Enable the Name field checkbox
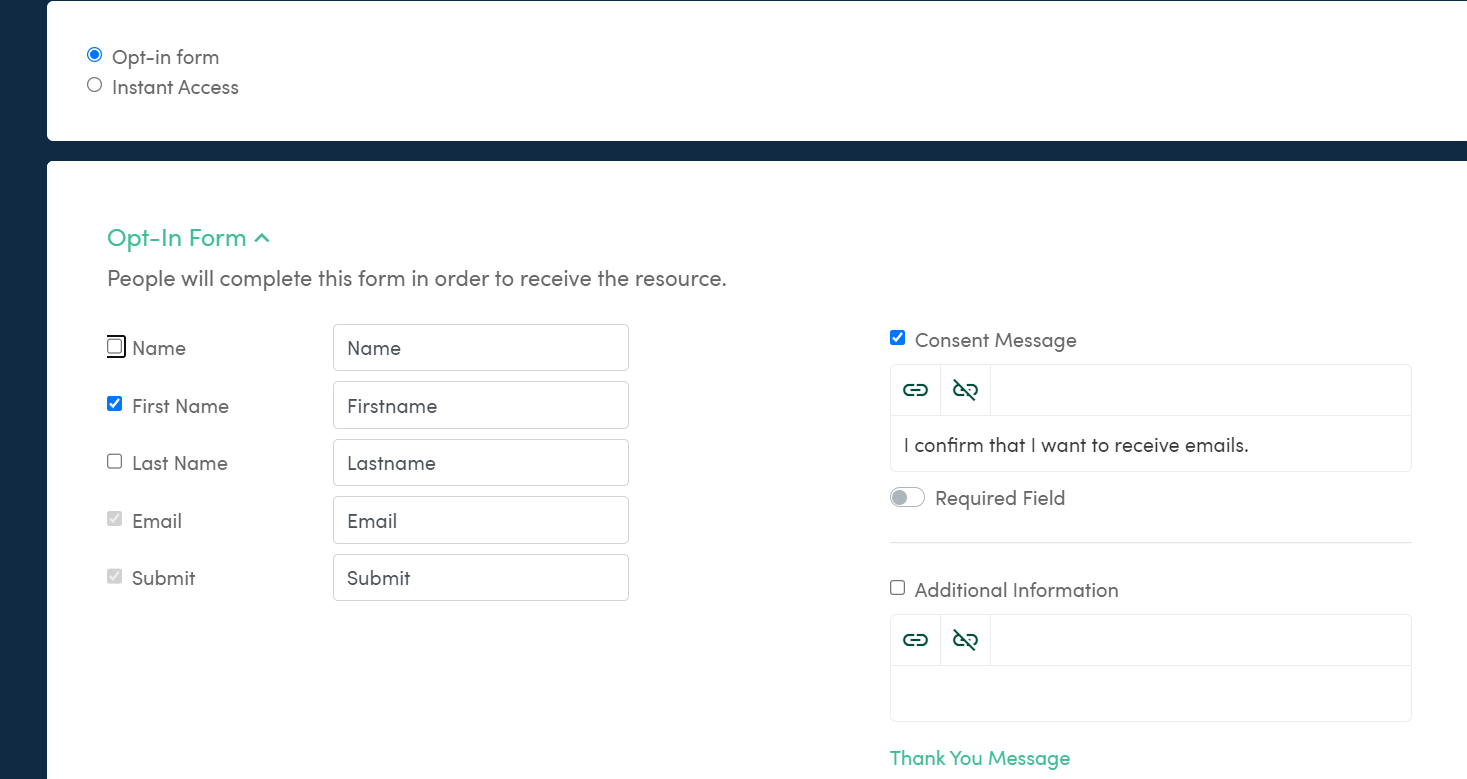Image resolution: width=1467 pixels, height=779 pixels. (x=115, y=347)
